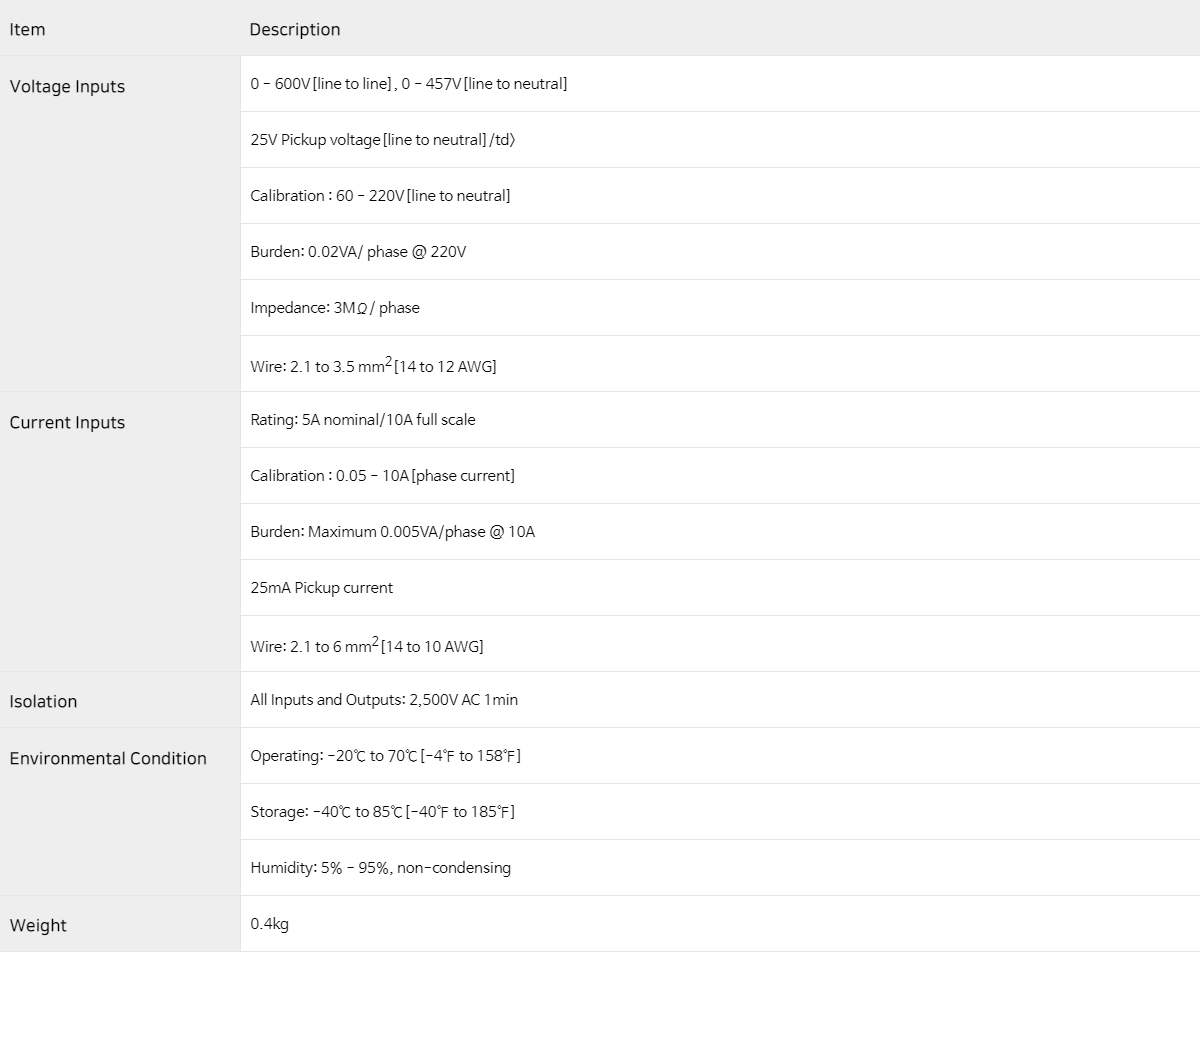
Task: Click the Environmental Condition row label
Action: pyautogui.click(x=108, y=758)
